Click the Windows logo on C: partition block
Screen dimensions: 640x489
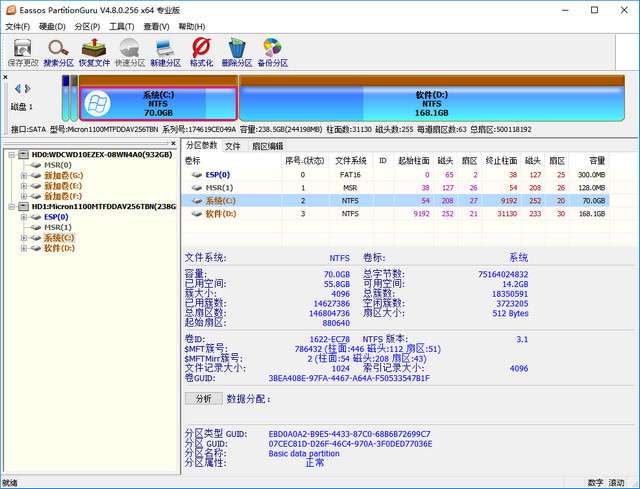[97, 103]
